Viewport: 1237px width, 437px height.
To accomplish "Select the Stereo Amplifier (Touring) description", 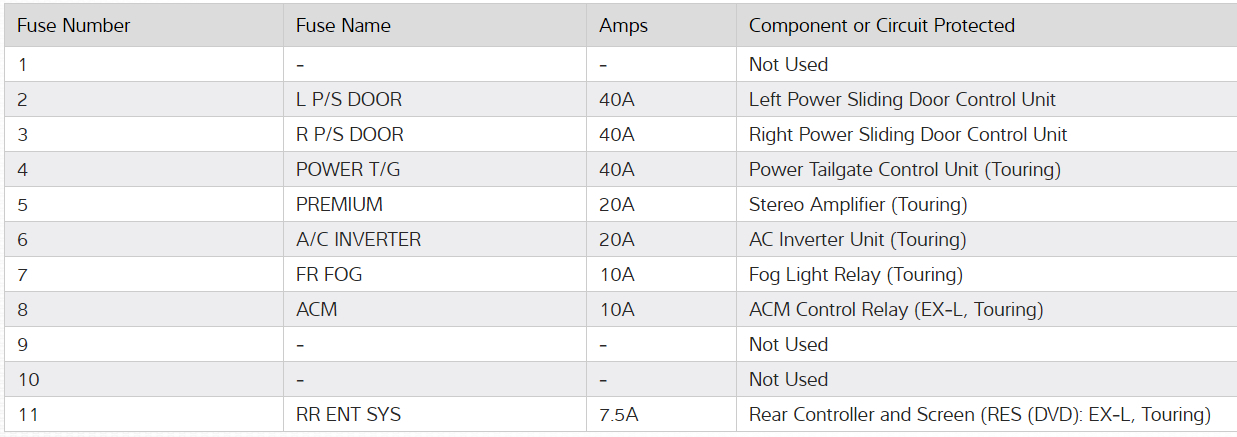I will [x=858, y=205].
